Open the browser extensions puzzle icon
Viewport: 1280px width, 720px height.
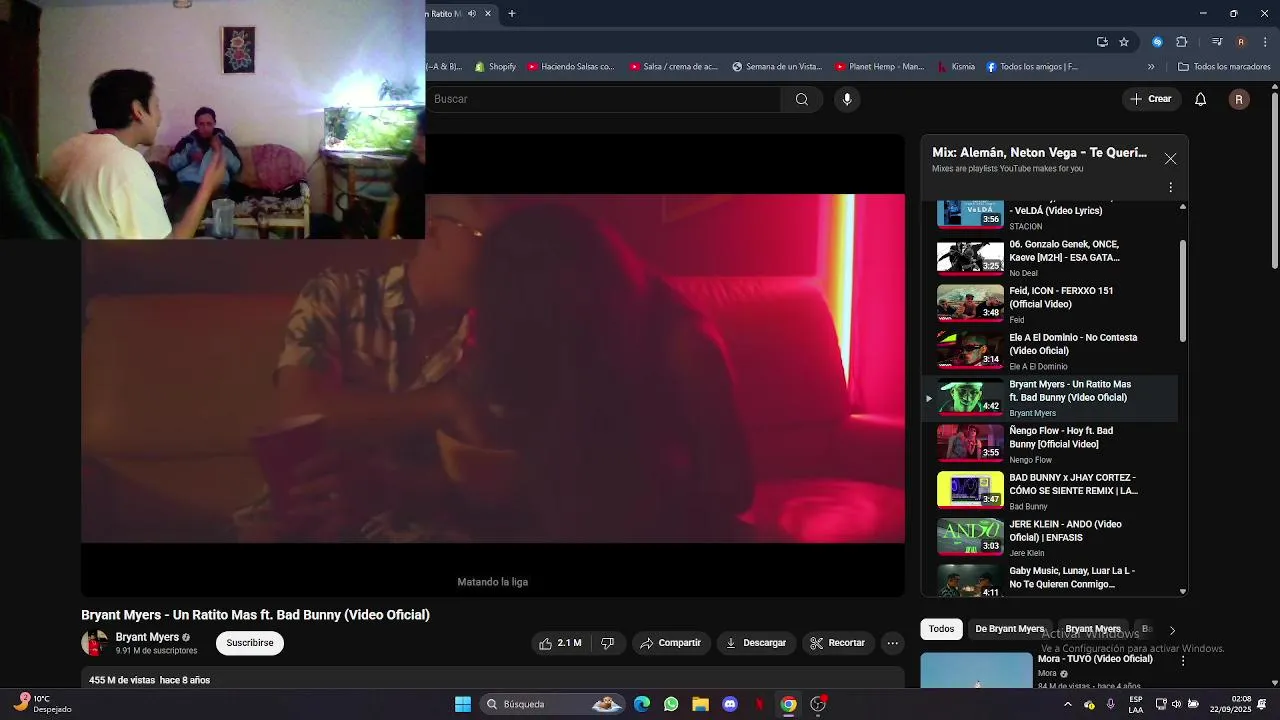pos(1181,42)
